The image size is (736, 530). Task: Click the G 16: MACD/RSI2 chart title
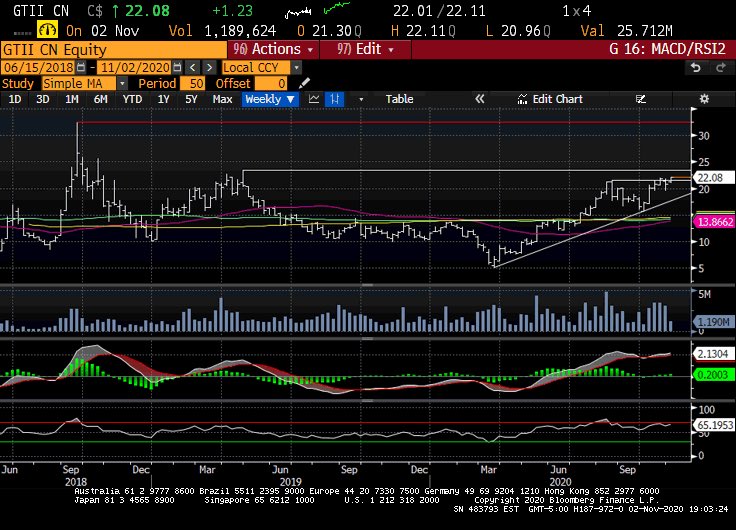coord(667,49)
